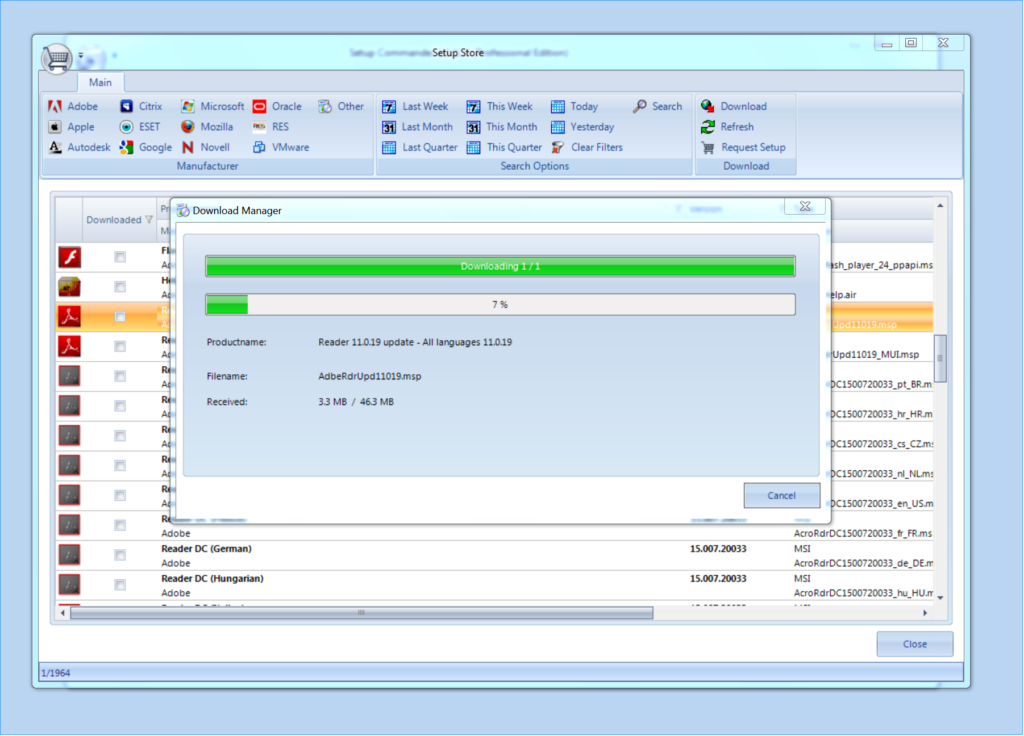The image size is (1024, 736).
Task: Tick Downloaded checkbox in the help.air row
Action: coord(120,287)
